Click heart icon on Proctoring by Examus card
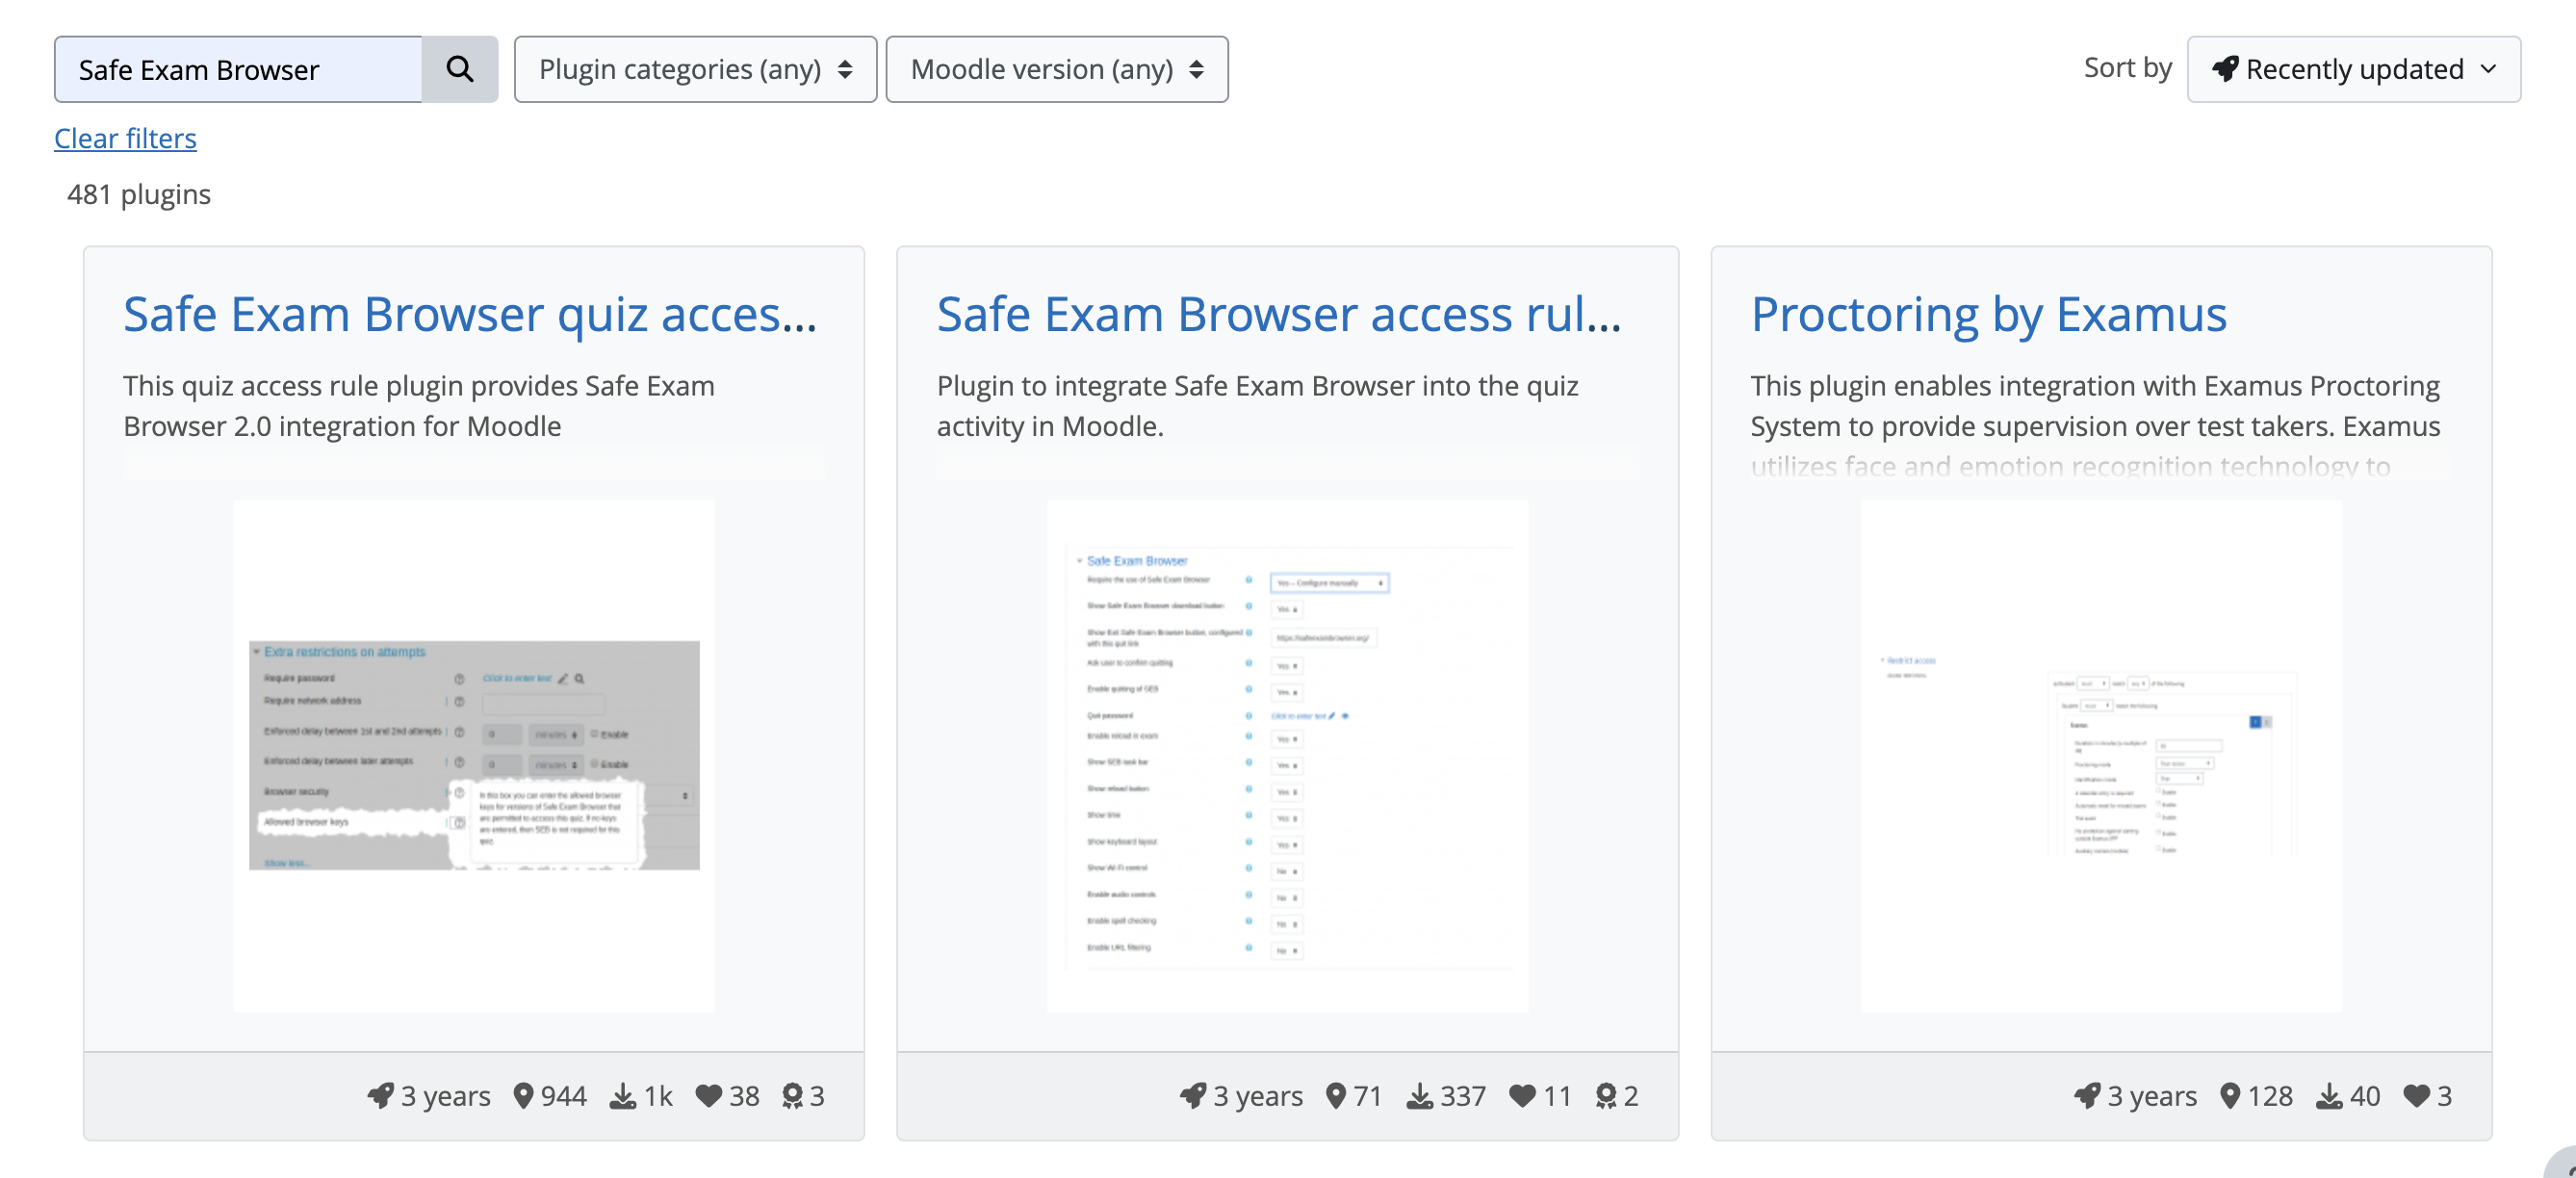2576x1178 pixels. click(x=2416, y=1096)
